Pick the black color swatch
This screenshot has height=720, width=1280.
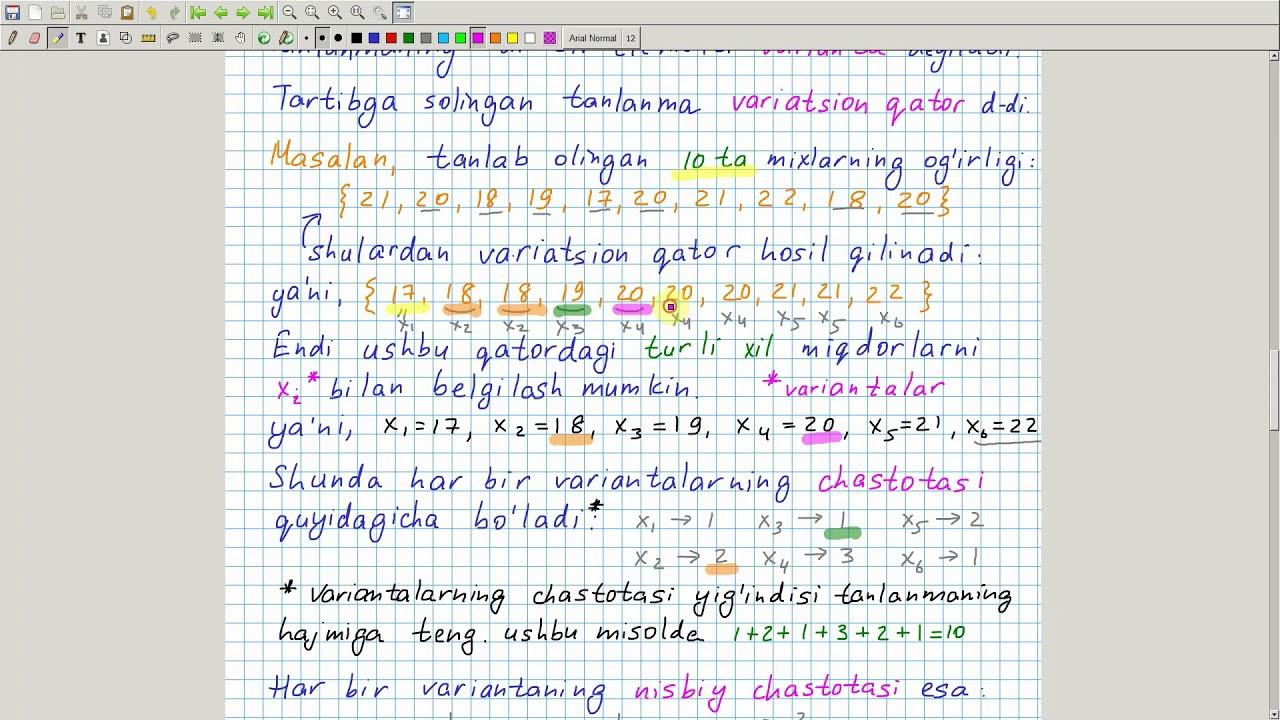[357, 38]
